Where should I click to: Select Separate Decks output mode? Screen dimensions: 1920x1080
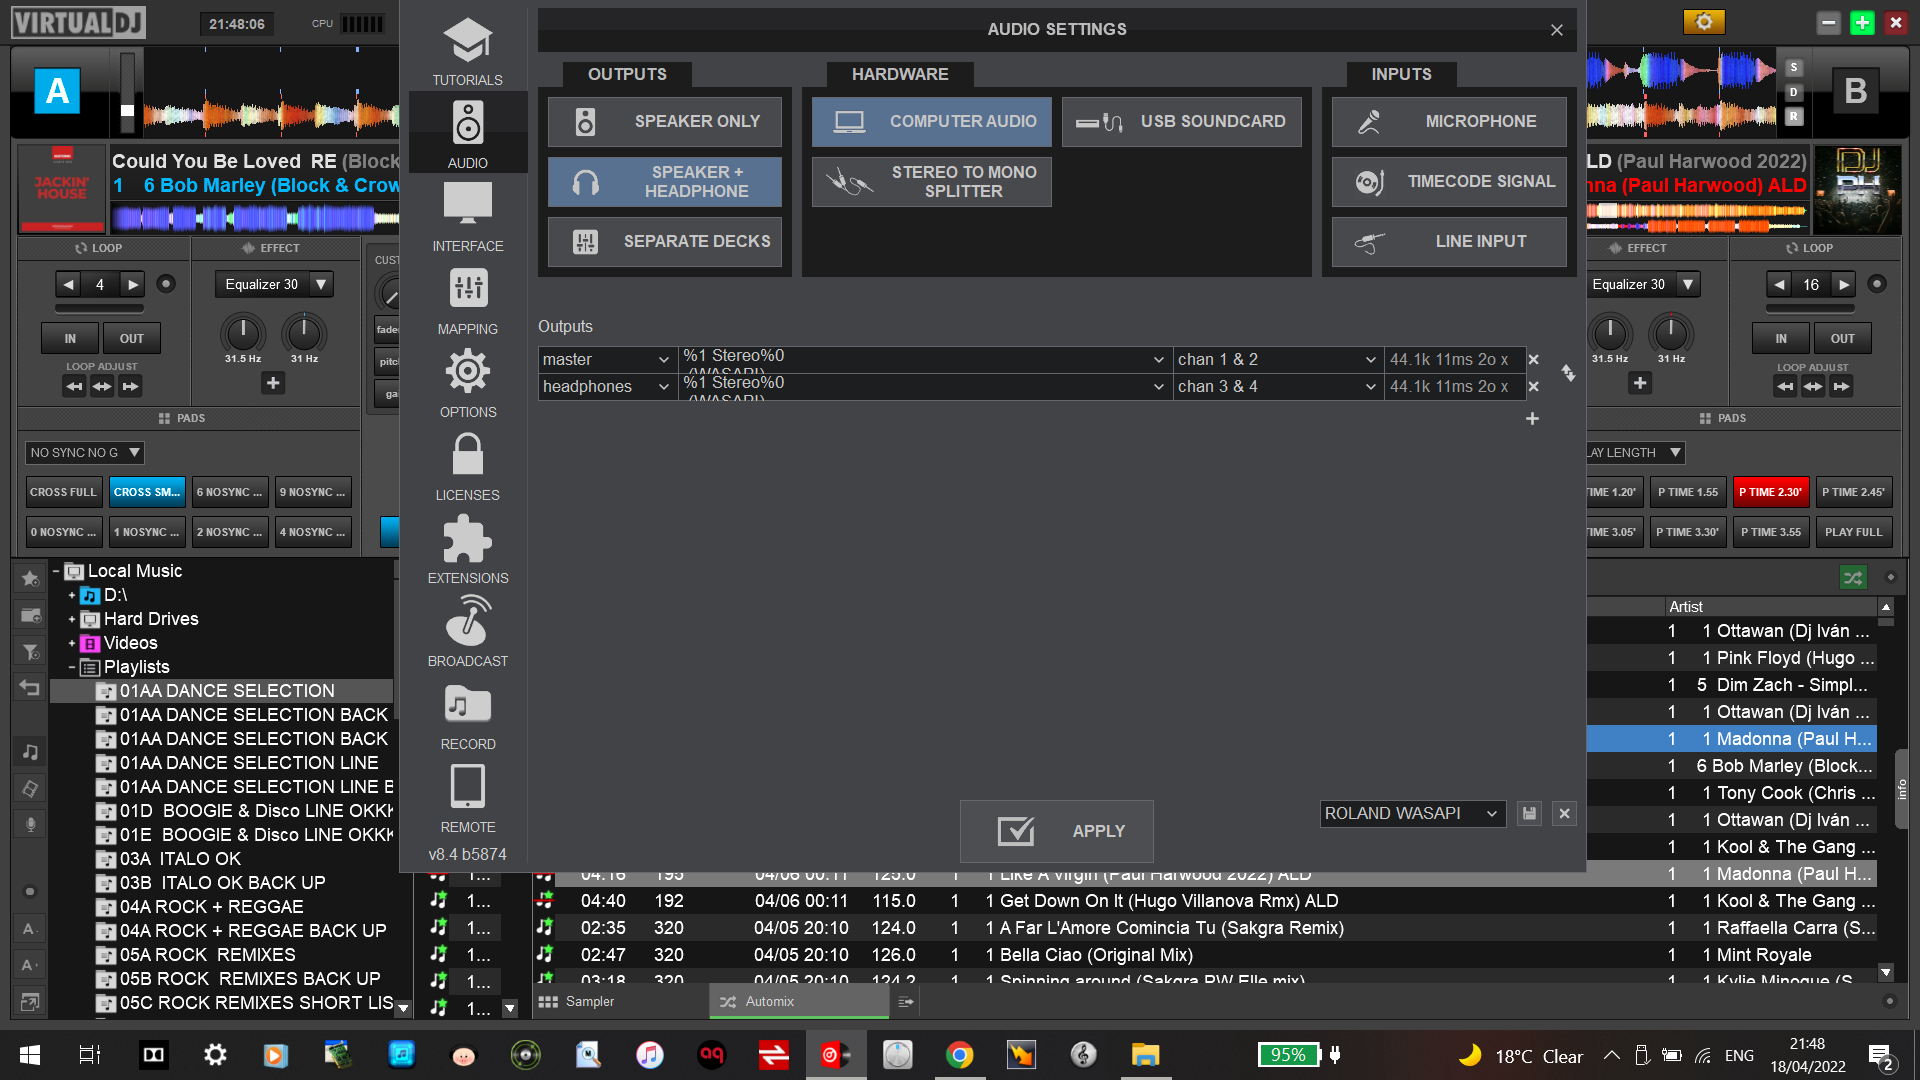(664, 242)
